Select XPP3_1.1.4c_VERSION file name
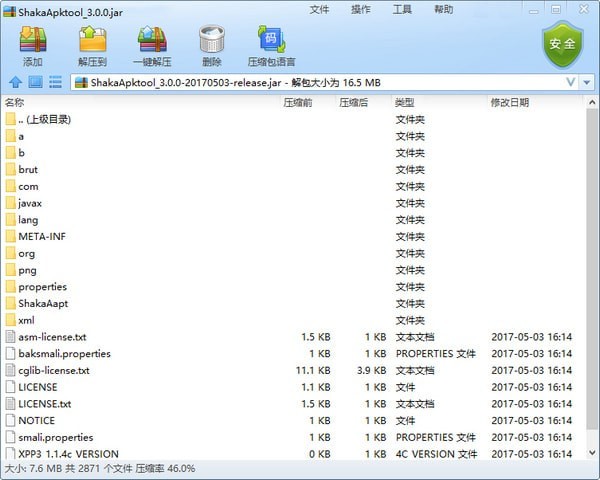Screen dimensions: 600x480 pos(68,454)
